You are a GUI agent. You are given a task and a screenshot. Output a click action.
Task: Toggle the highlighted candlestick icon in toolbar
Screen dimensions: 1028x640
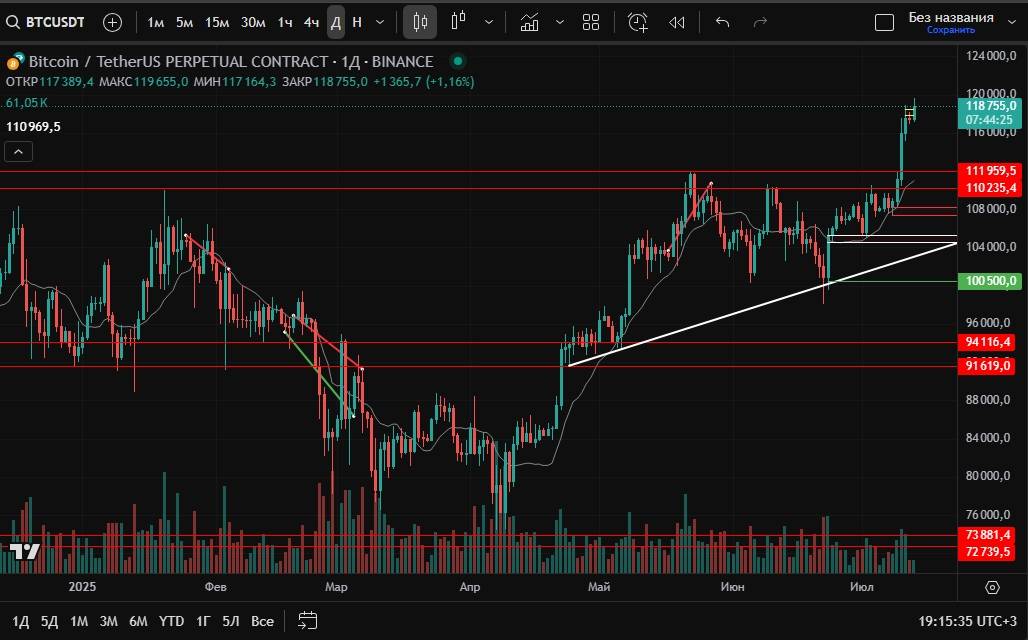[420, 22]
